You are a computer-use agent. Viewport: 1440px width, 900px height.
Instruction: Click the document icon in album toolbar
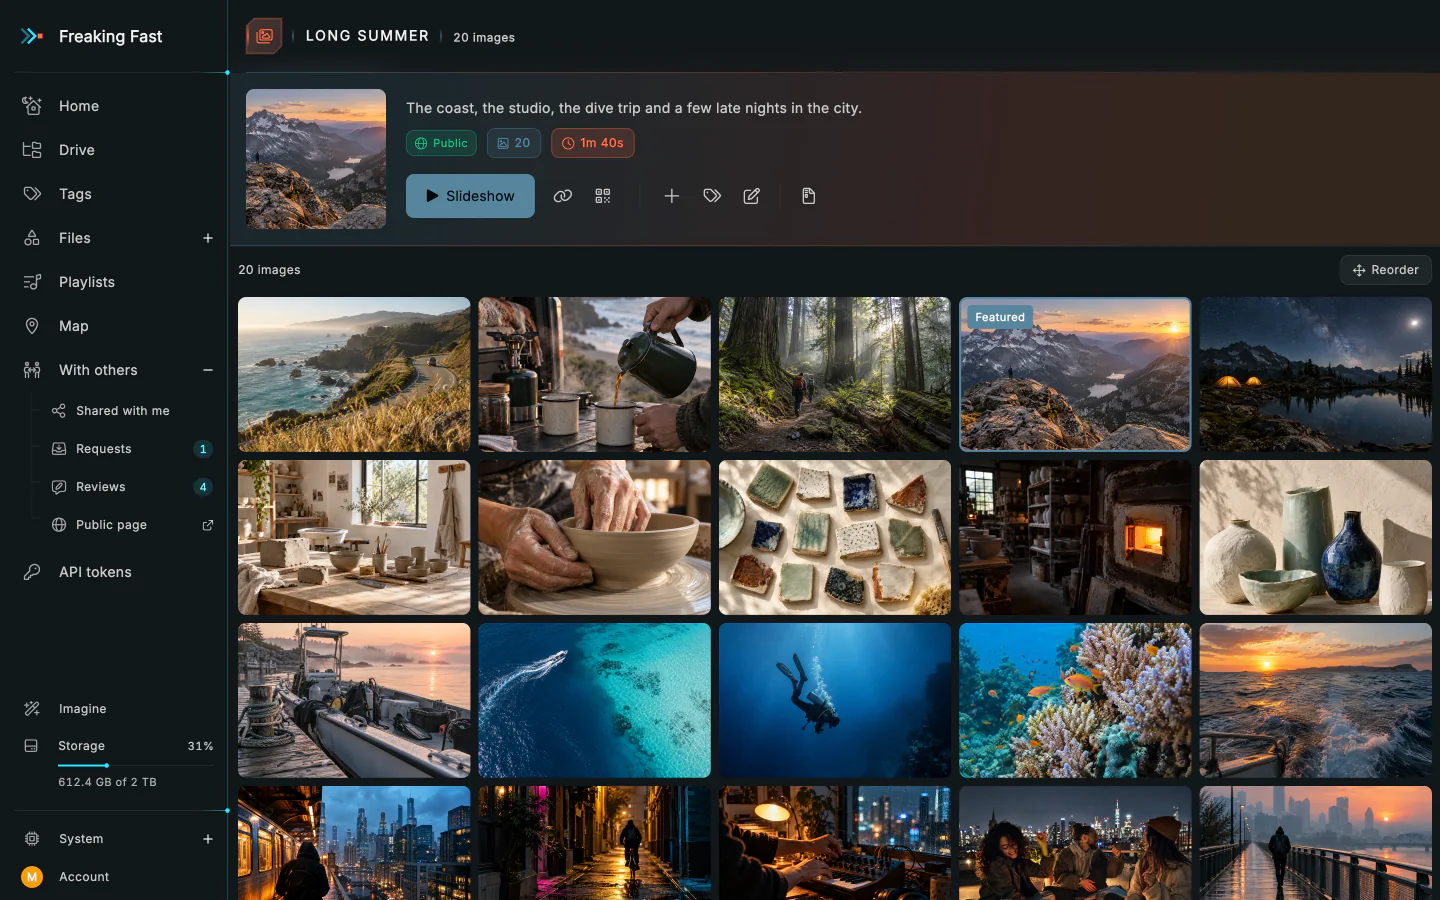point(809,196)
